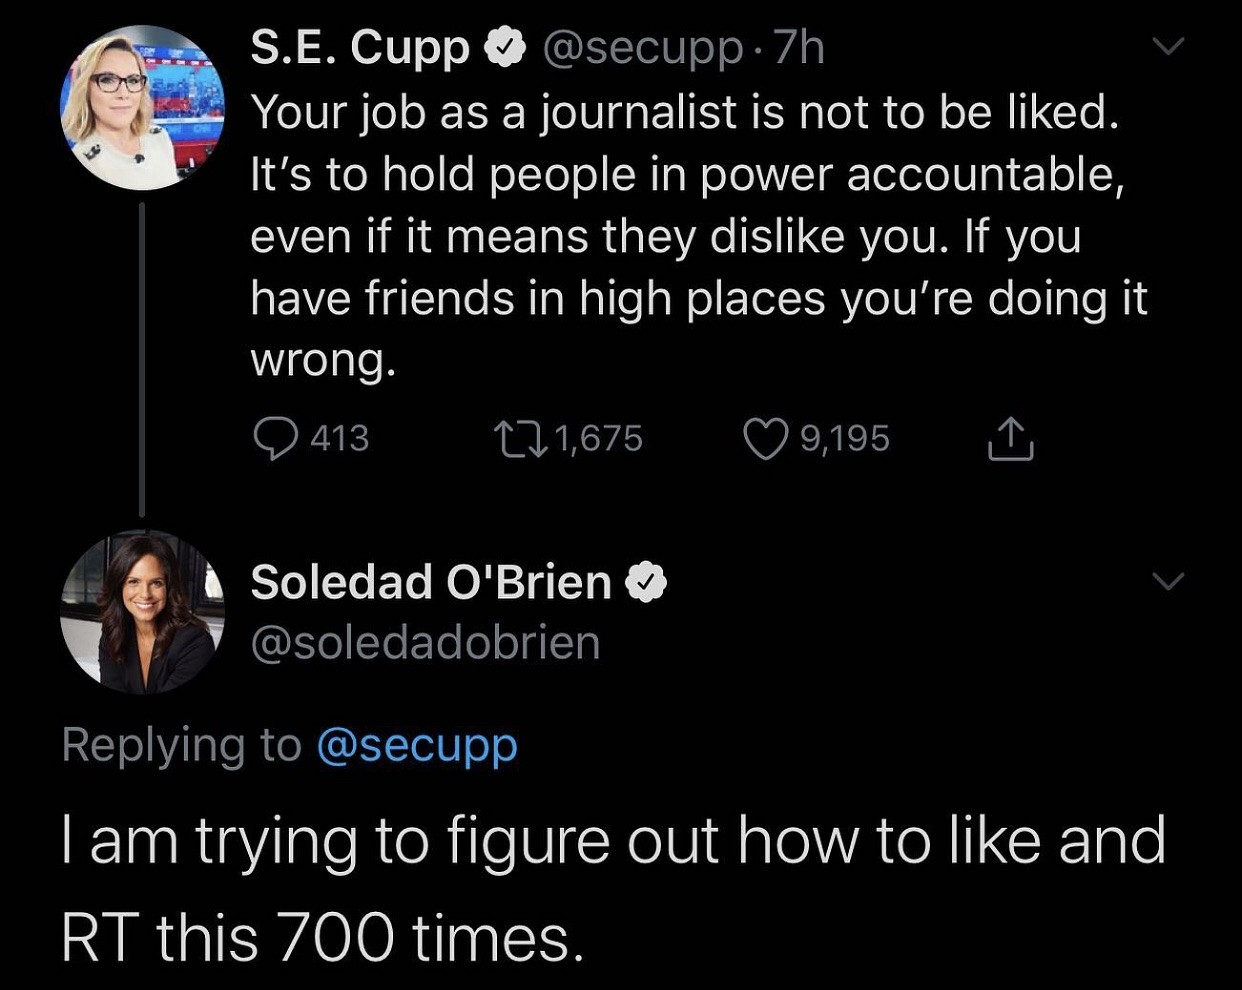Tap the share upload icon

pyautogui.click(x=1010, y=439)
